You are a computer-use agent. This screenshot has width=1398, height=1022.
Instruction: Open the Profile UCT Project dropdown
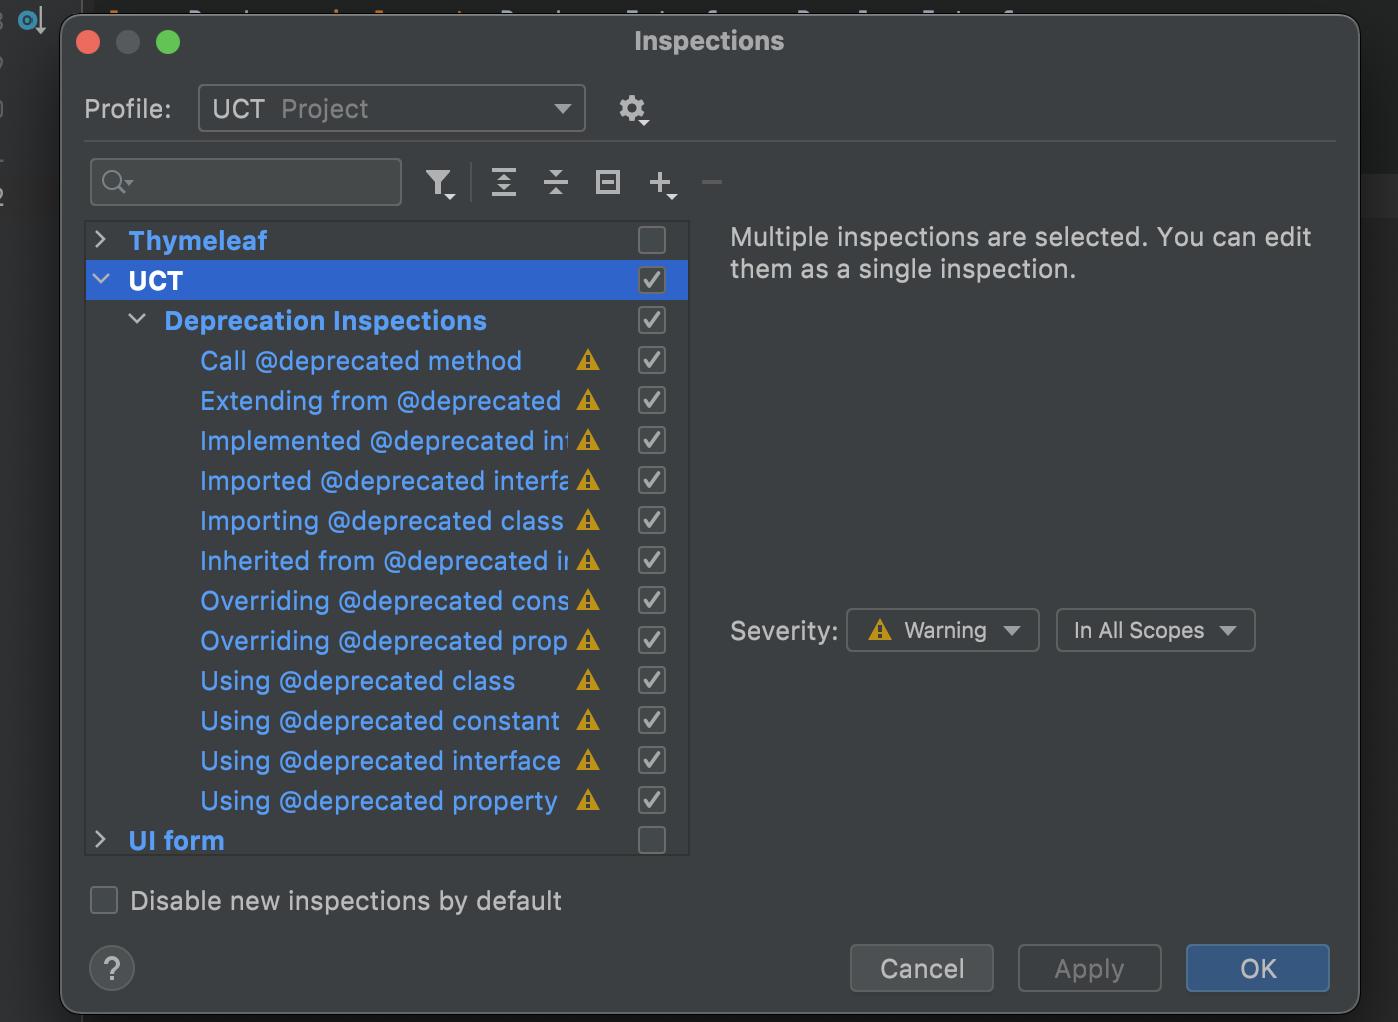tap(392, 108)
